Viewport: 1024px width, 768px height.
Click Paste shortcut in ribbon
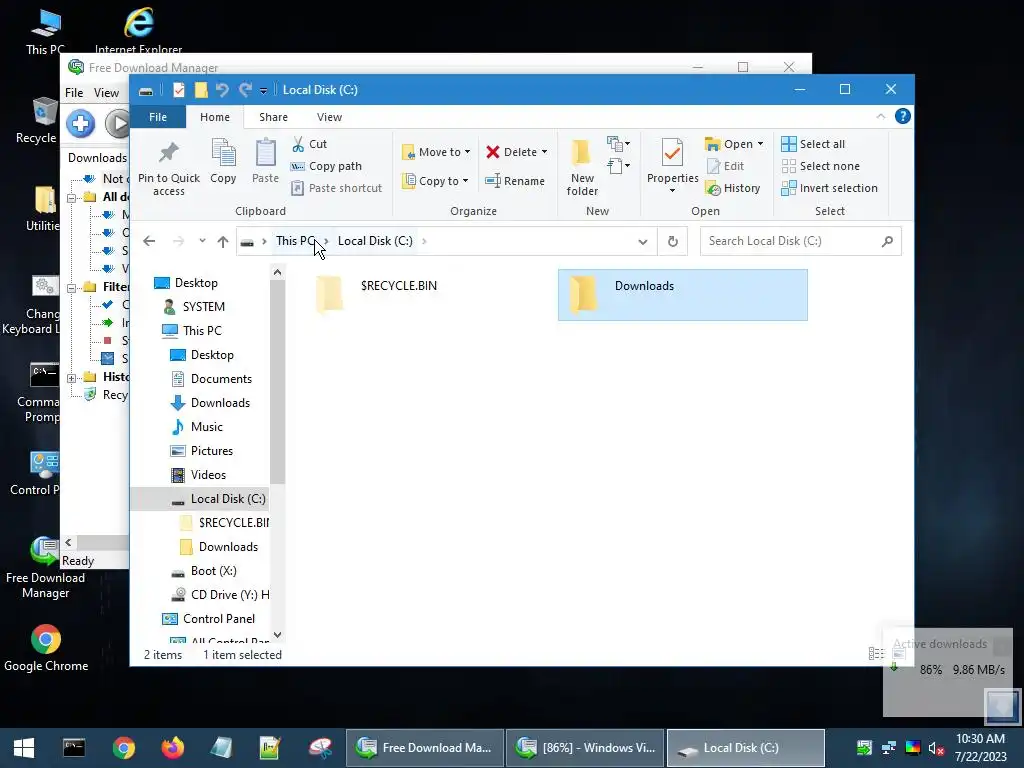click(336, 188)
